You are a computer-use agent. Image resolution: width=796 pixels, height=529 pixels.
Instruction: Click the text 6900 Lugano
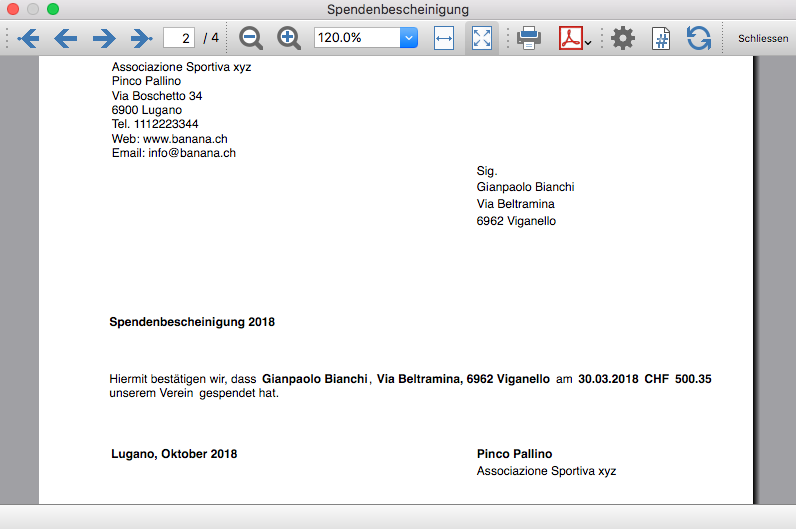click(147, 110)
